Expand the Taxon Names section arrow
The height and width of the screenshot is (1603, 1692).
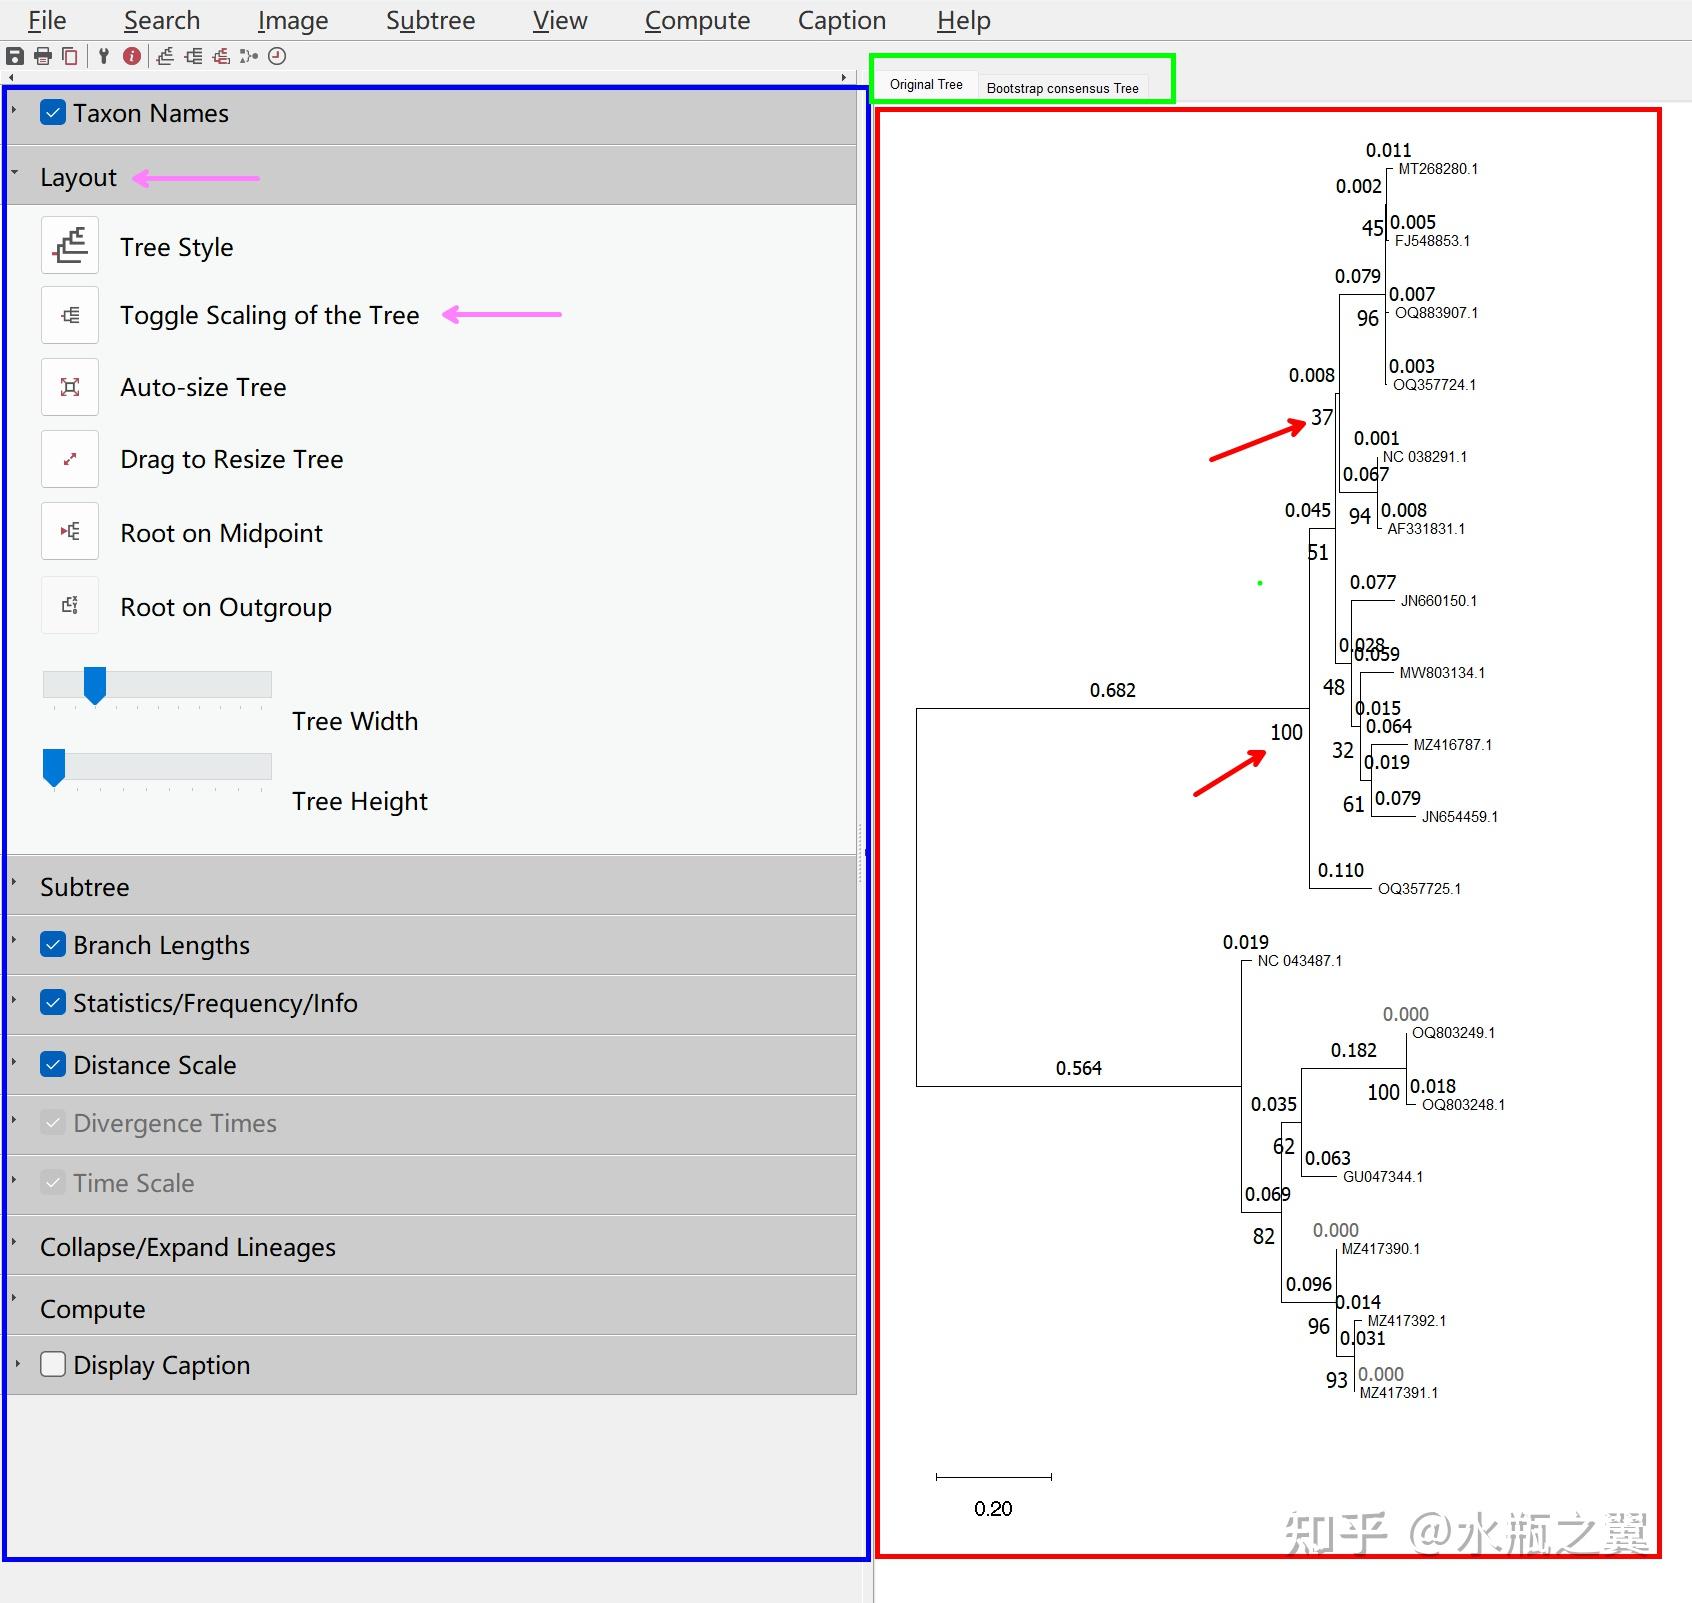coord(14,108)
